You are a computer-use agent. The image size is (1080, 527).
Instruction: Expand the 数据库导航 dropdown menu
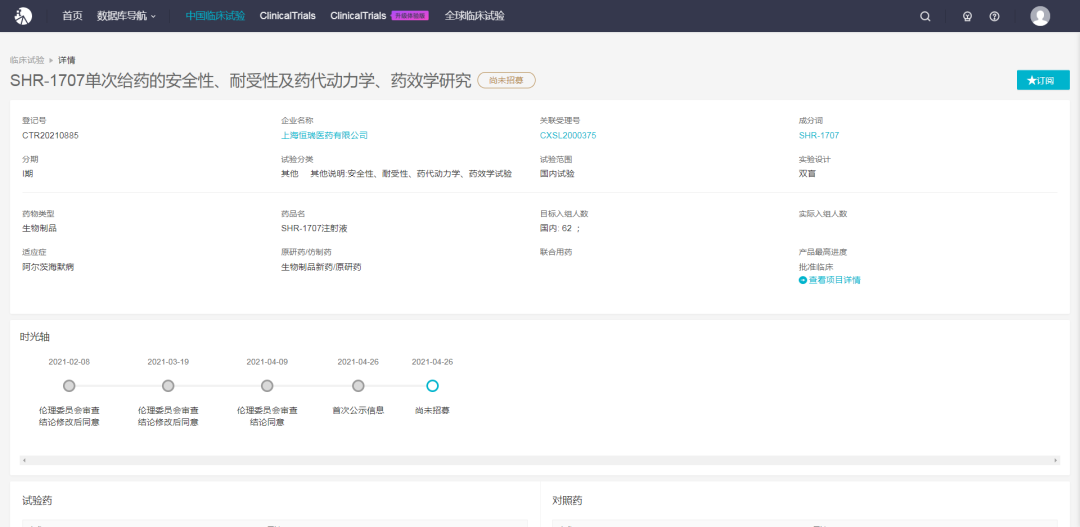[x=127, y=16]
